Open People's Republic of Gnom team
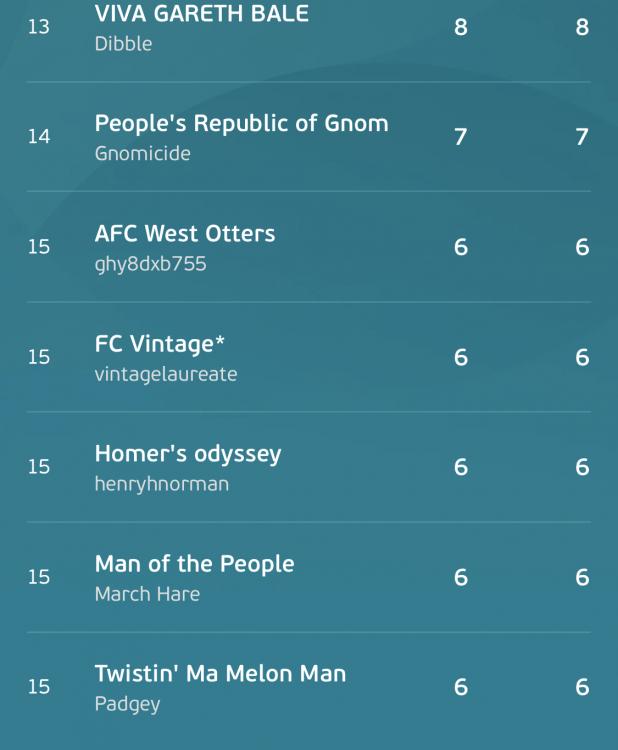618x750 pixels. pyautogui.click(x=242, y=123)
